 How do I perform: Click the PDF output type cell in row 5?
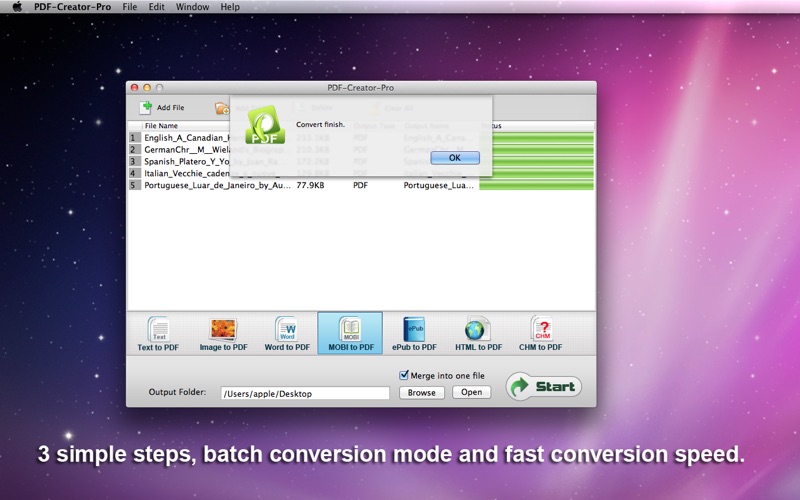click(x=360, y=185)
